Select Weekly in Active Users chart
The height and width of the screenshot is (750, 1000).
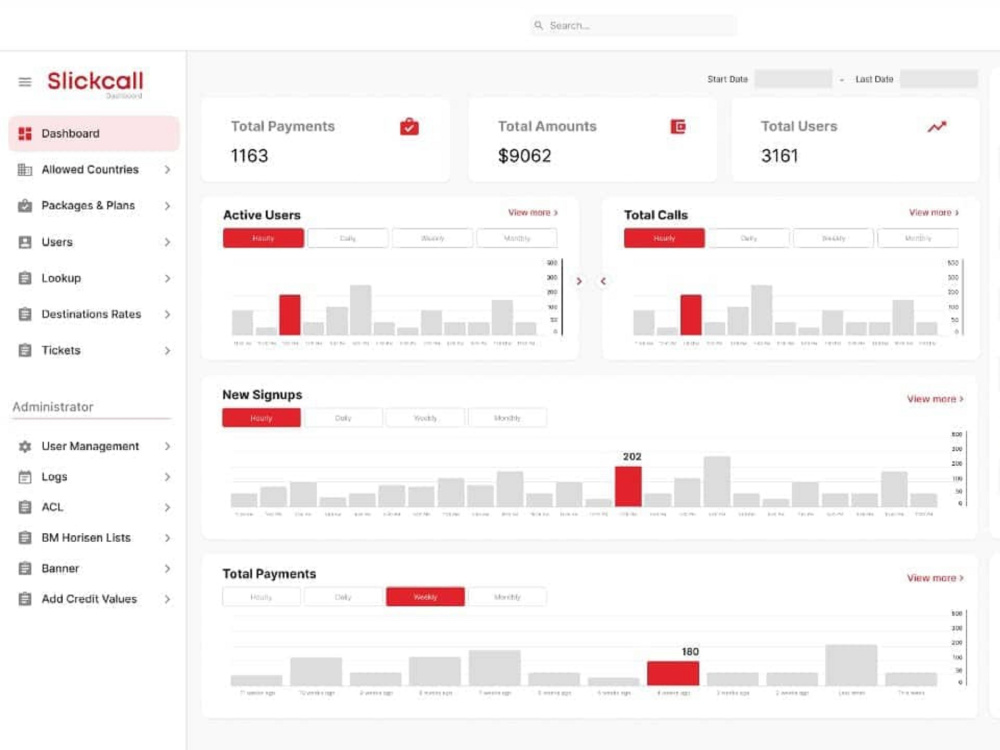point(432,238)
